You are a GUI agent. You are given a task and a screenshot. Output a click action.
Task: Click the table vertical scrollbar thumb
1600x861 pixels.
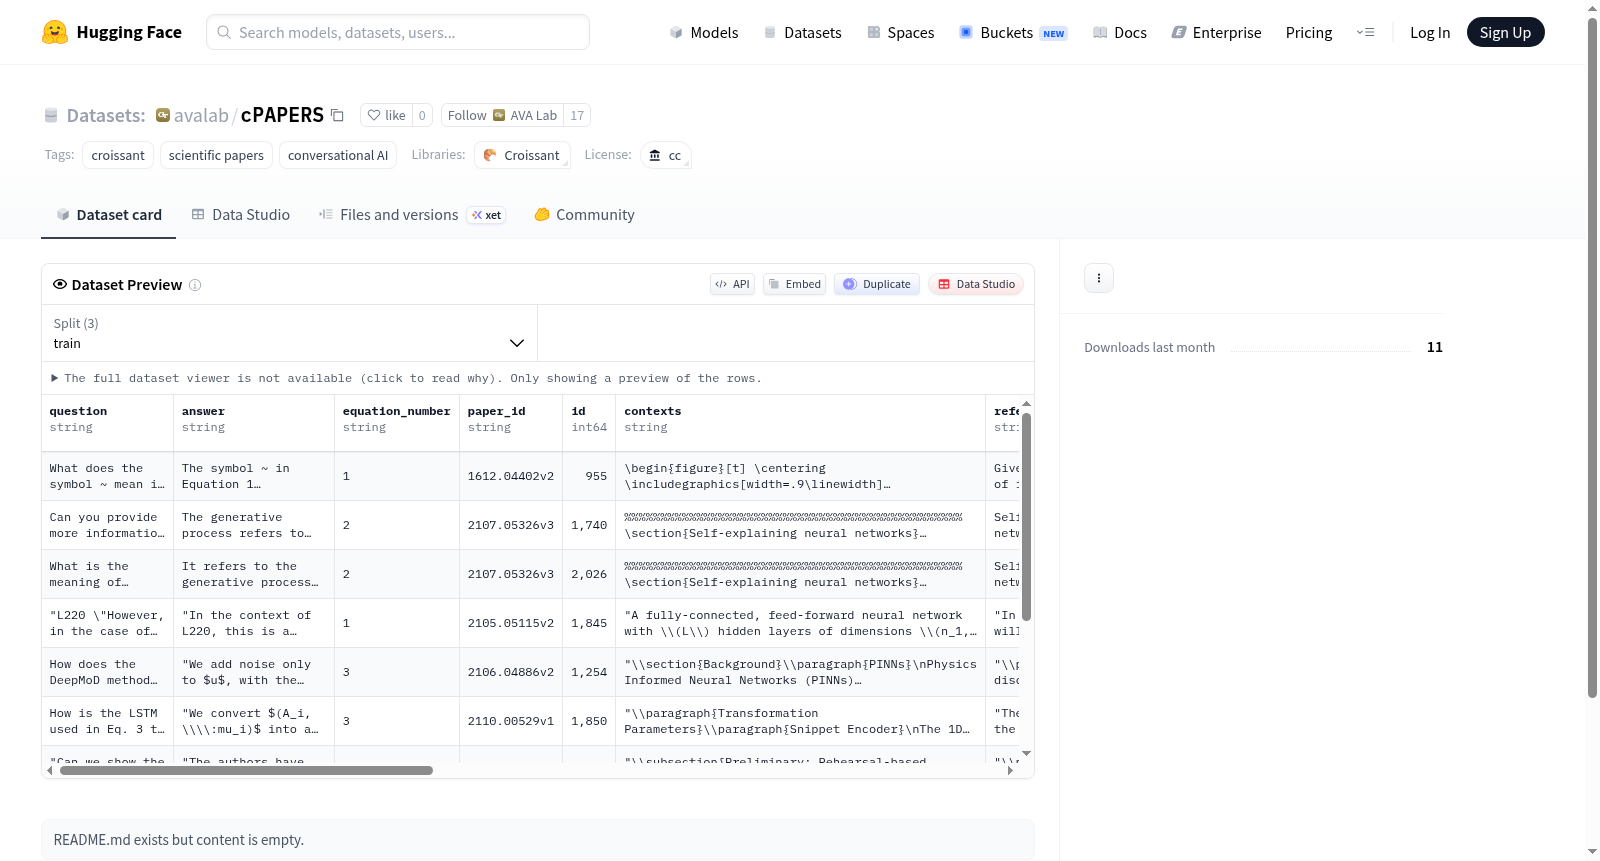tap(1026, 516)
